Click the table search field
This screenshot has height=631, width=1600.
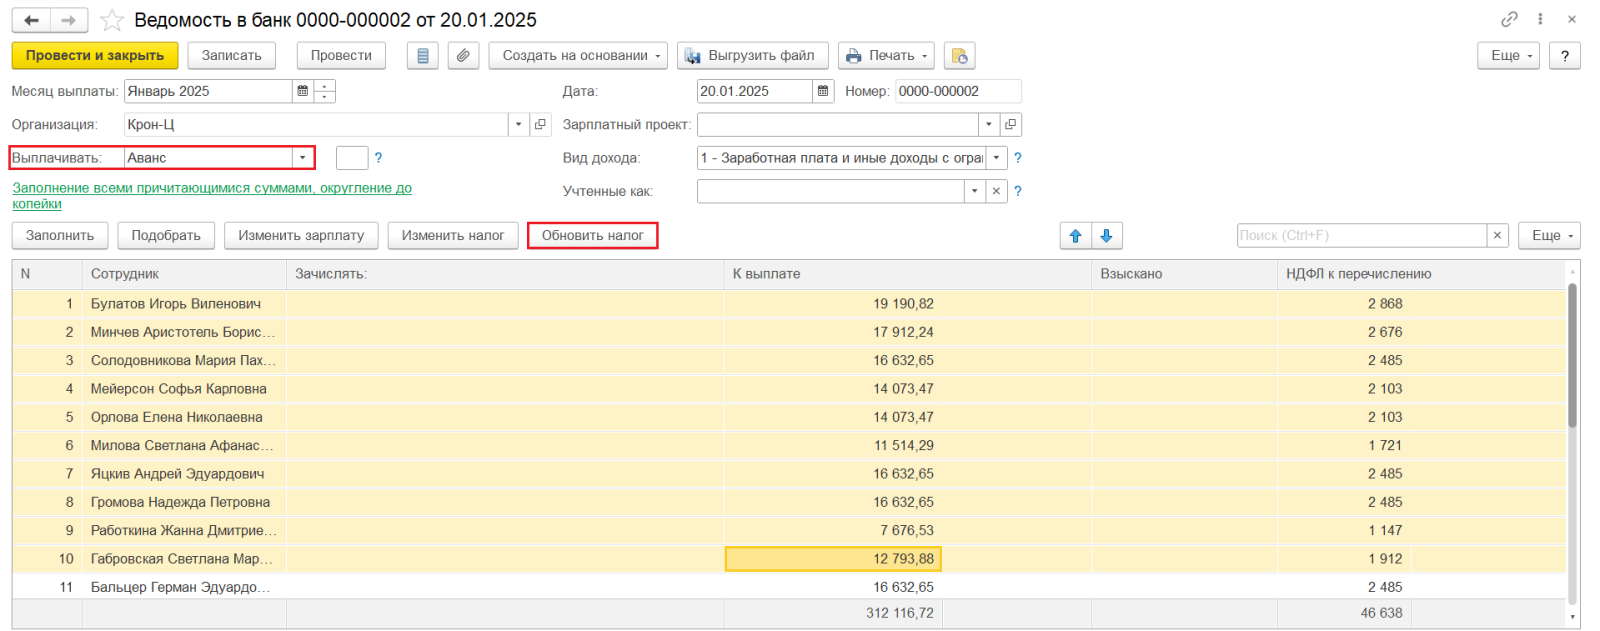pos(1361,236)
